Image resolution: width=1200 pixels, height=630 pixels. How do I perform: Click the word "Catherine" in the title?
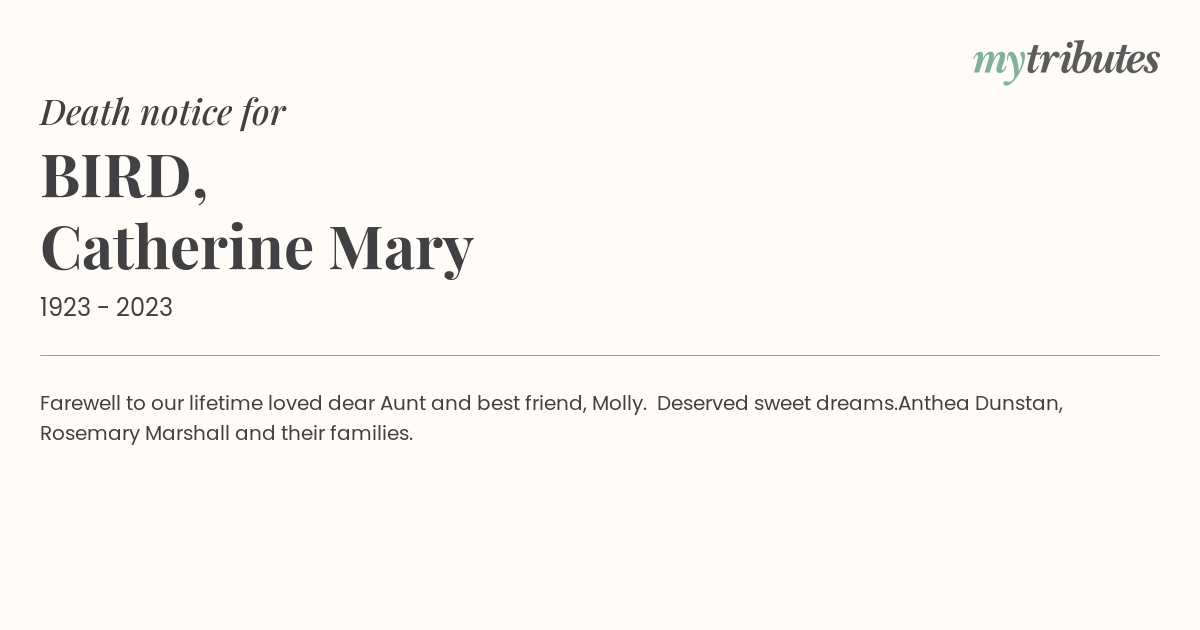(177, 247)
